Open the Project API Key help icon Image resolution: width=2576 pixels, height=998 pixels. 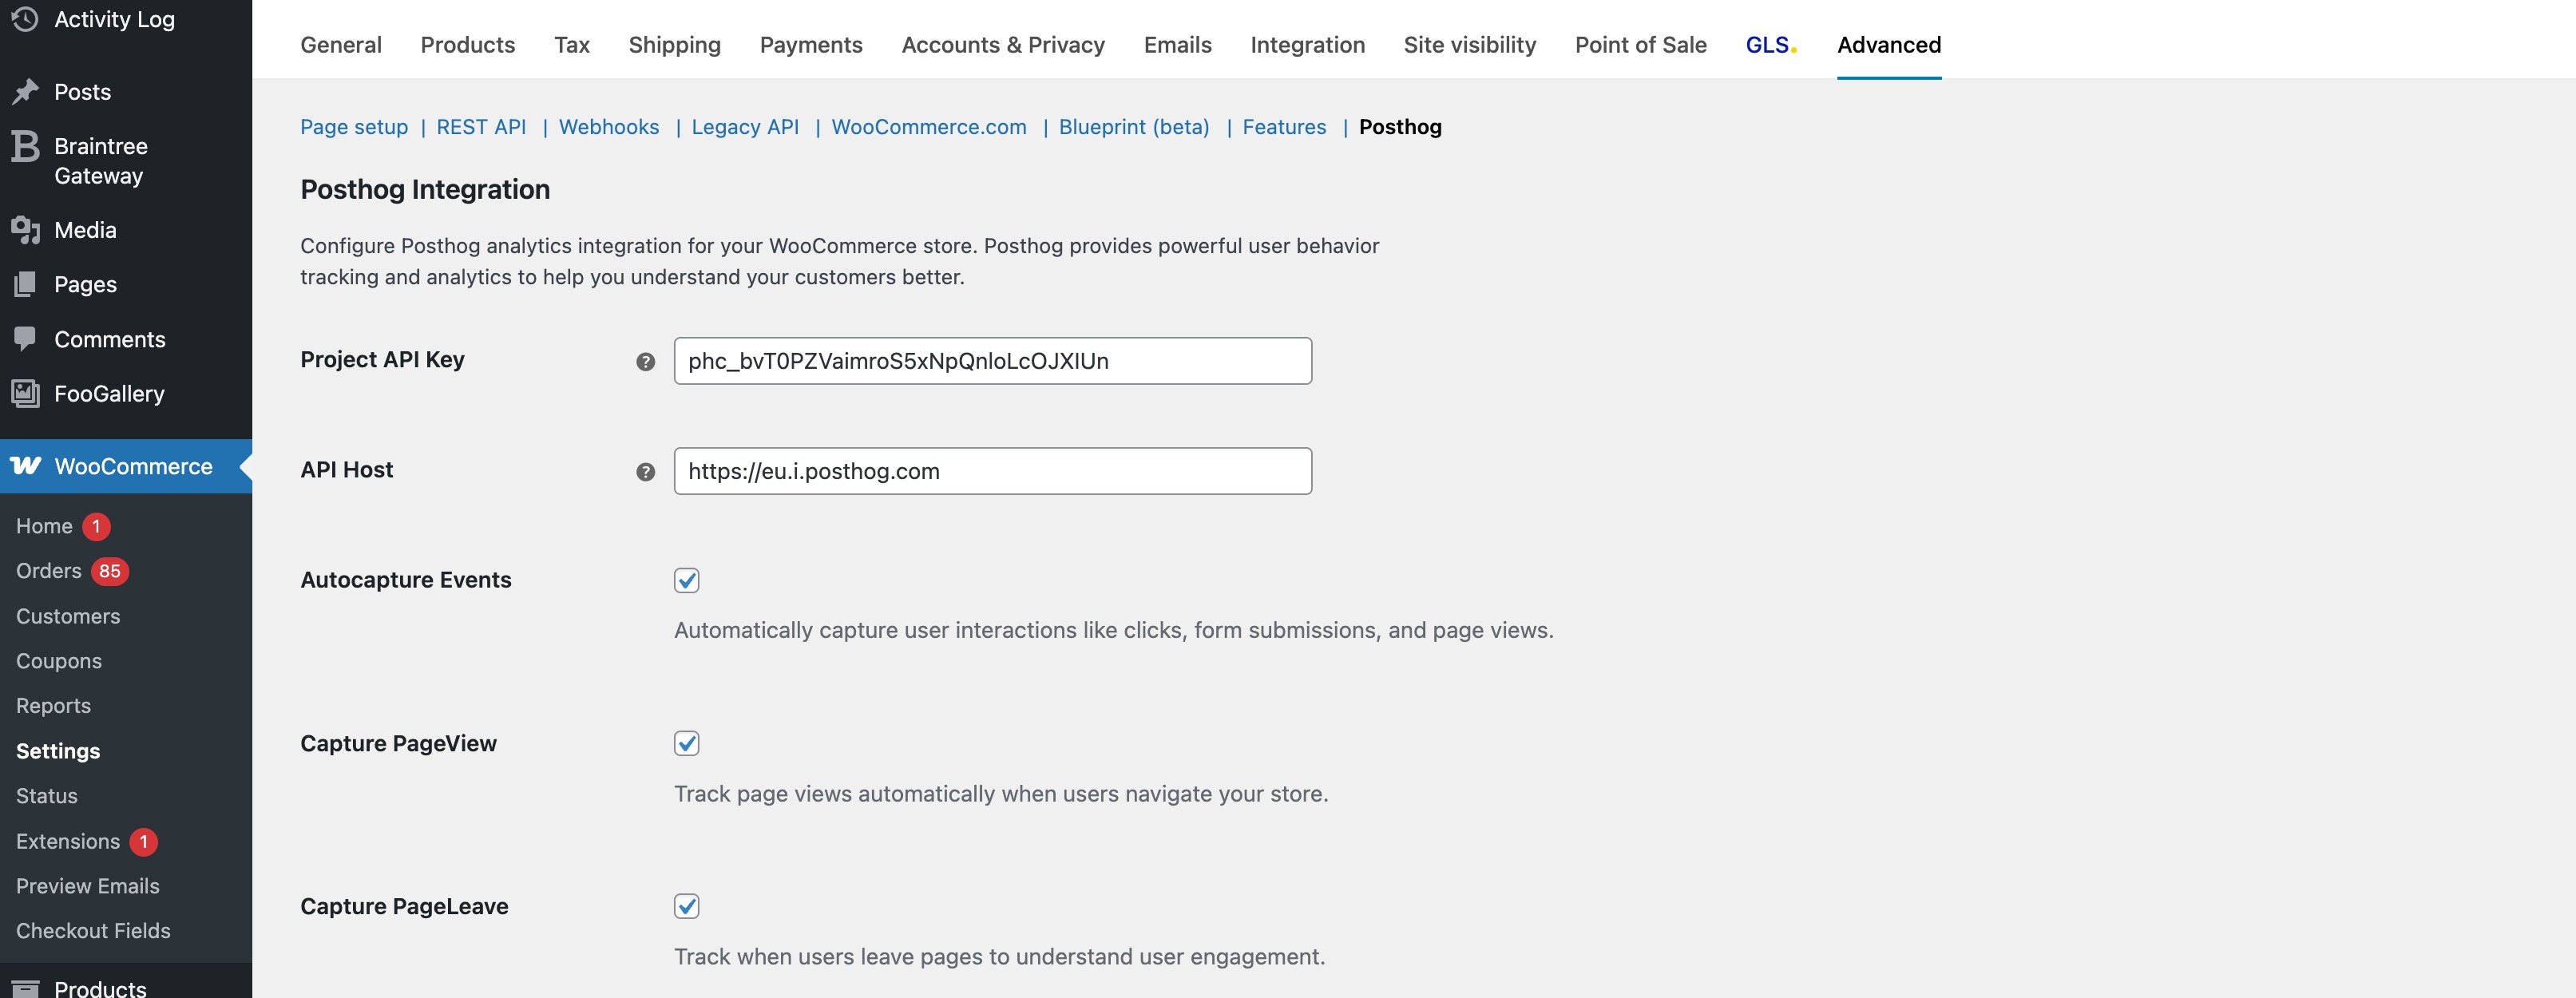[x=646, y=361]
